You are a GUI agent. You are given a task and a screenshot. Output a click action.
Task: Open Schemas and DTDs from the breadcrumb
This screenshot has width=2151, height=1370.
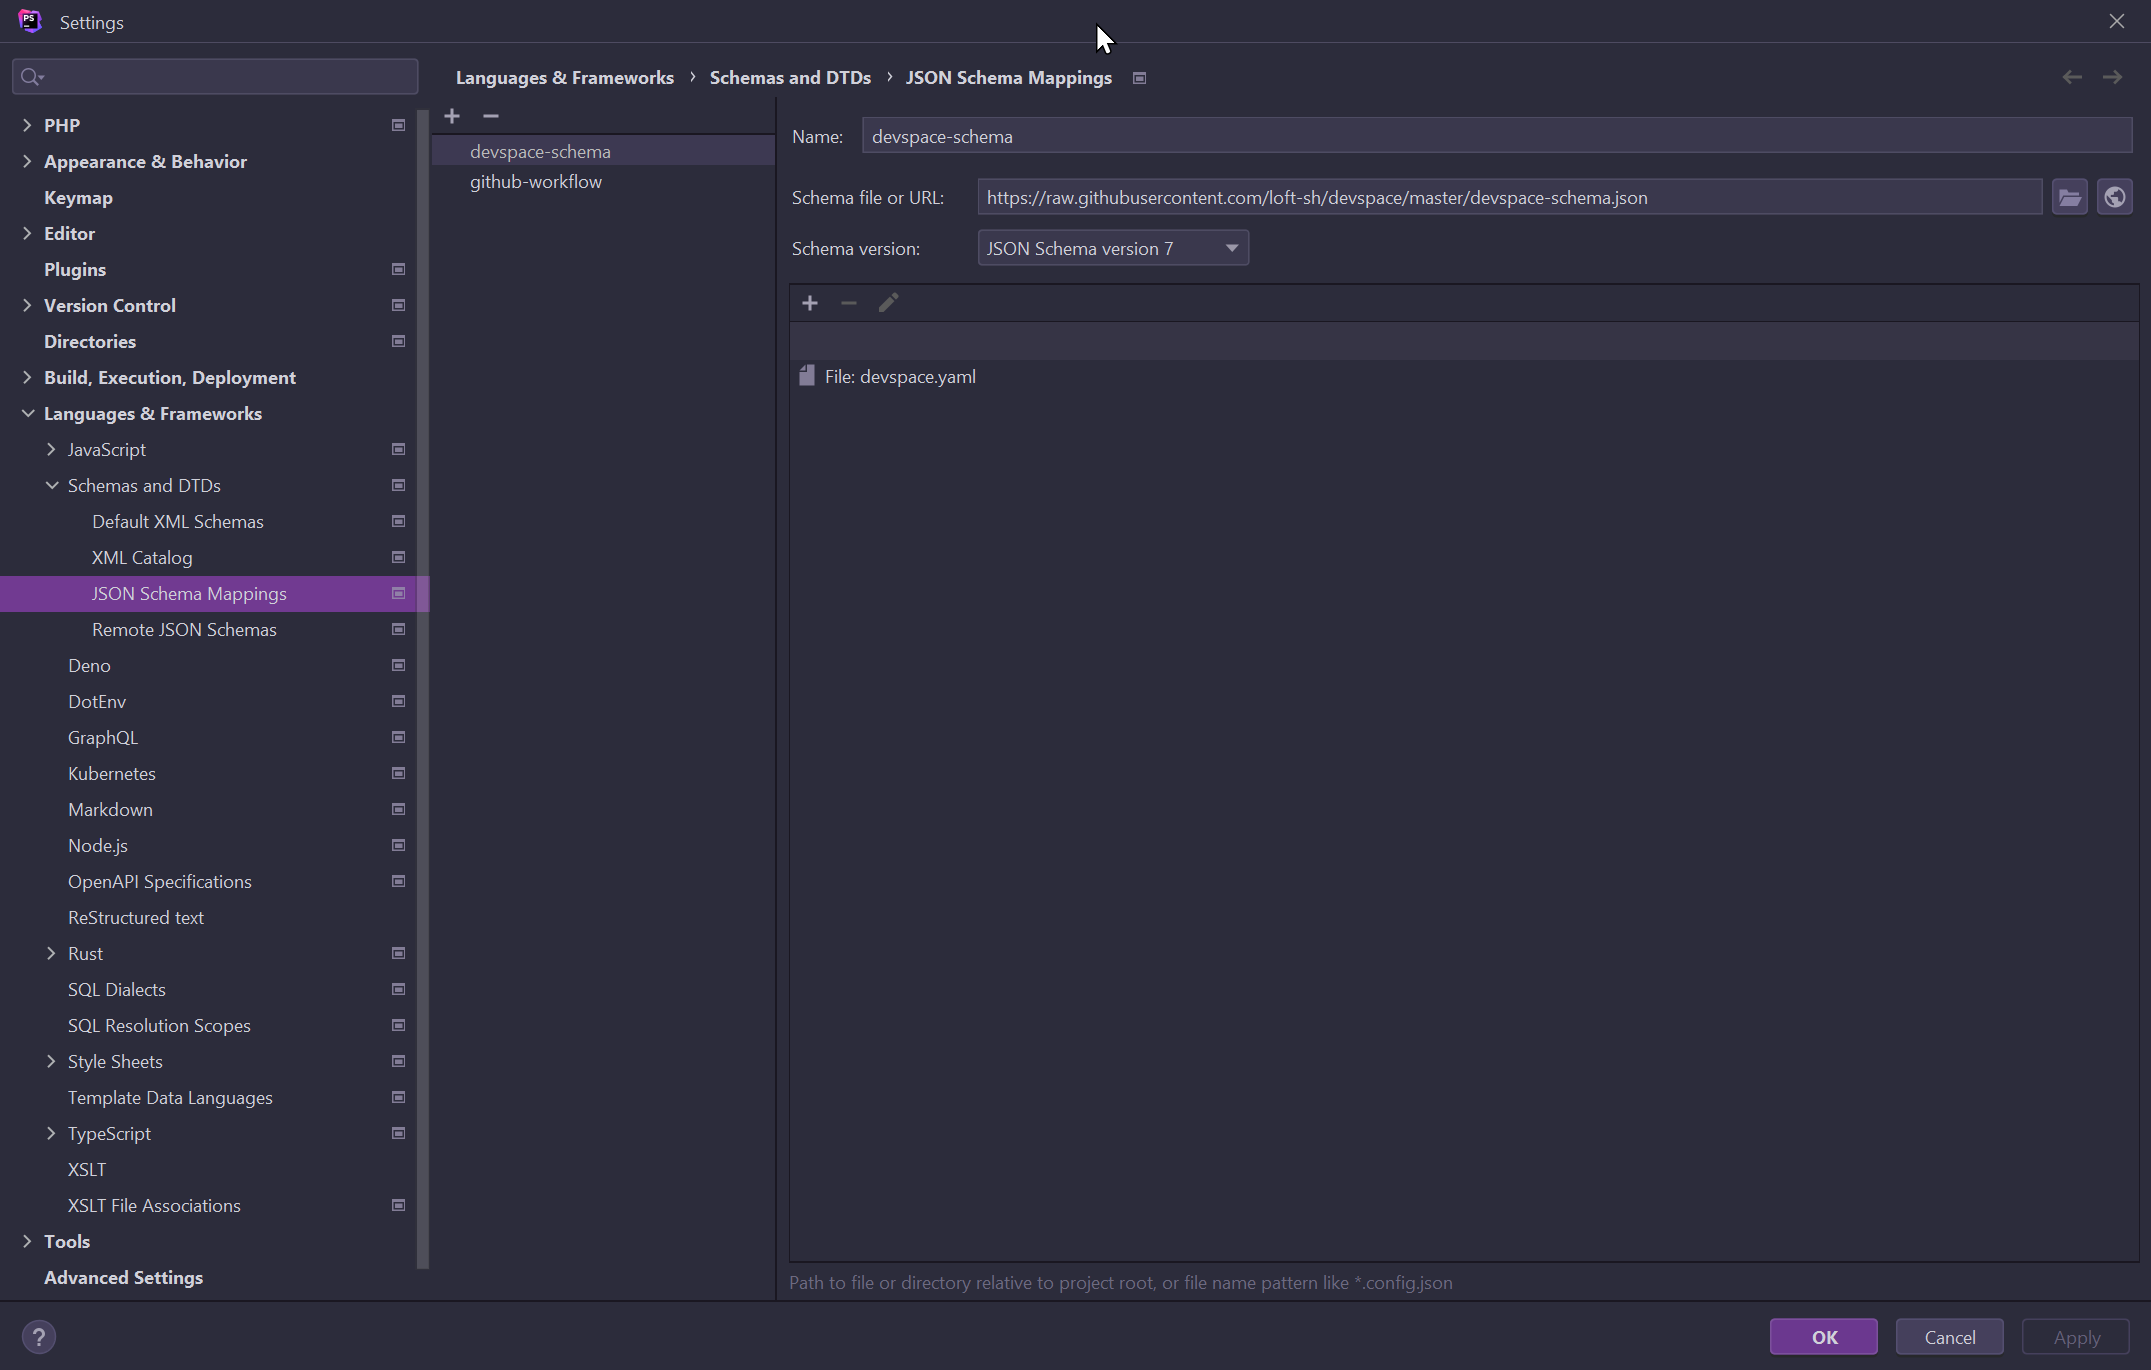(789, 77)
